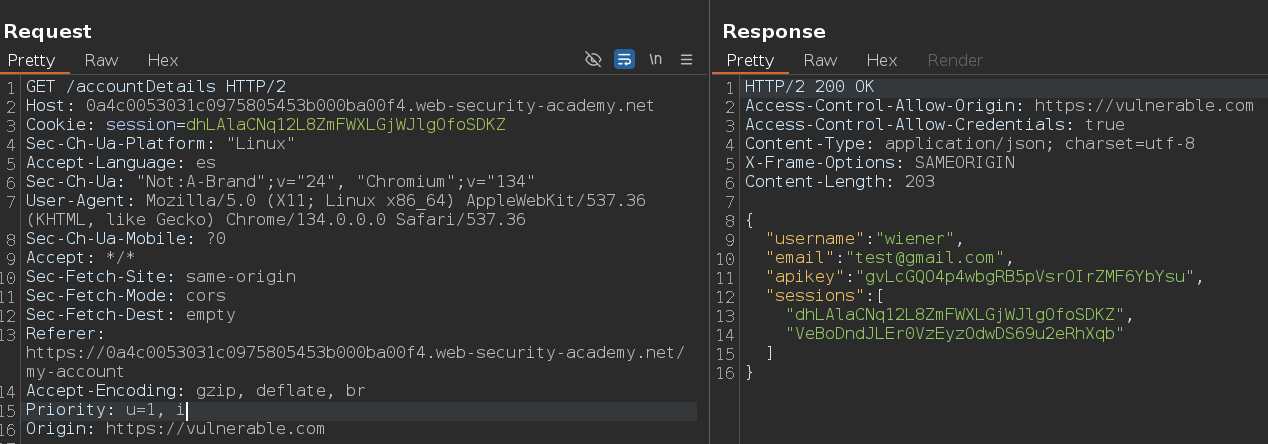Toggle the \n show newlines button
1268x444 pixels.
click(x=655, y=60)
